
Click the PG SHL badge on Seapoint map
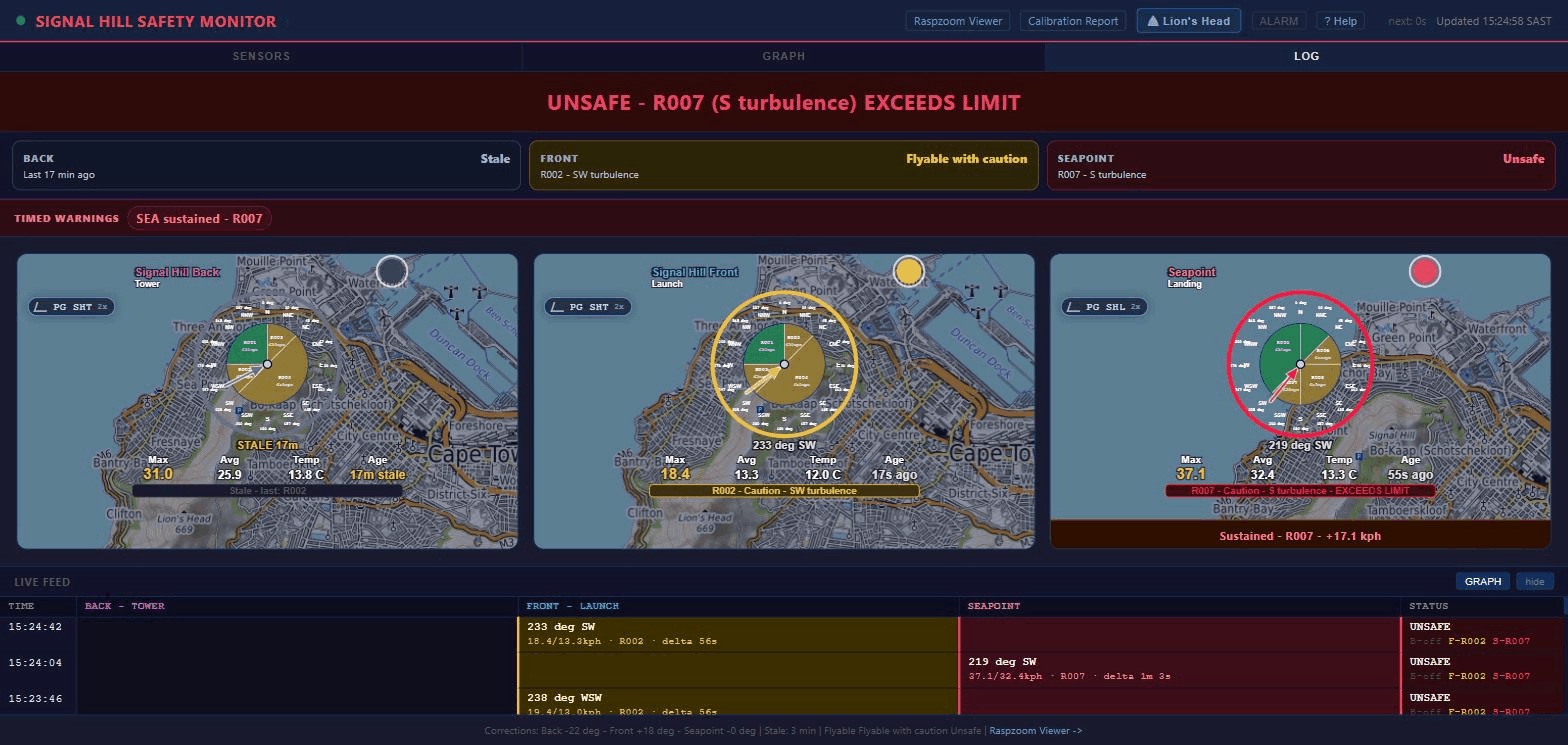click(x=1104, y=307)
